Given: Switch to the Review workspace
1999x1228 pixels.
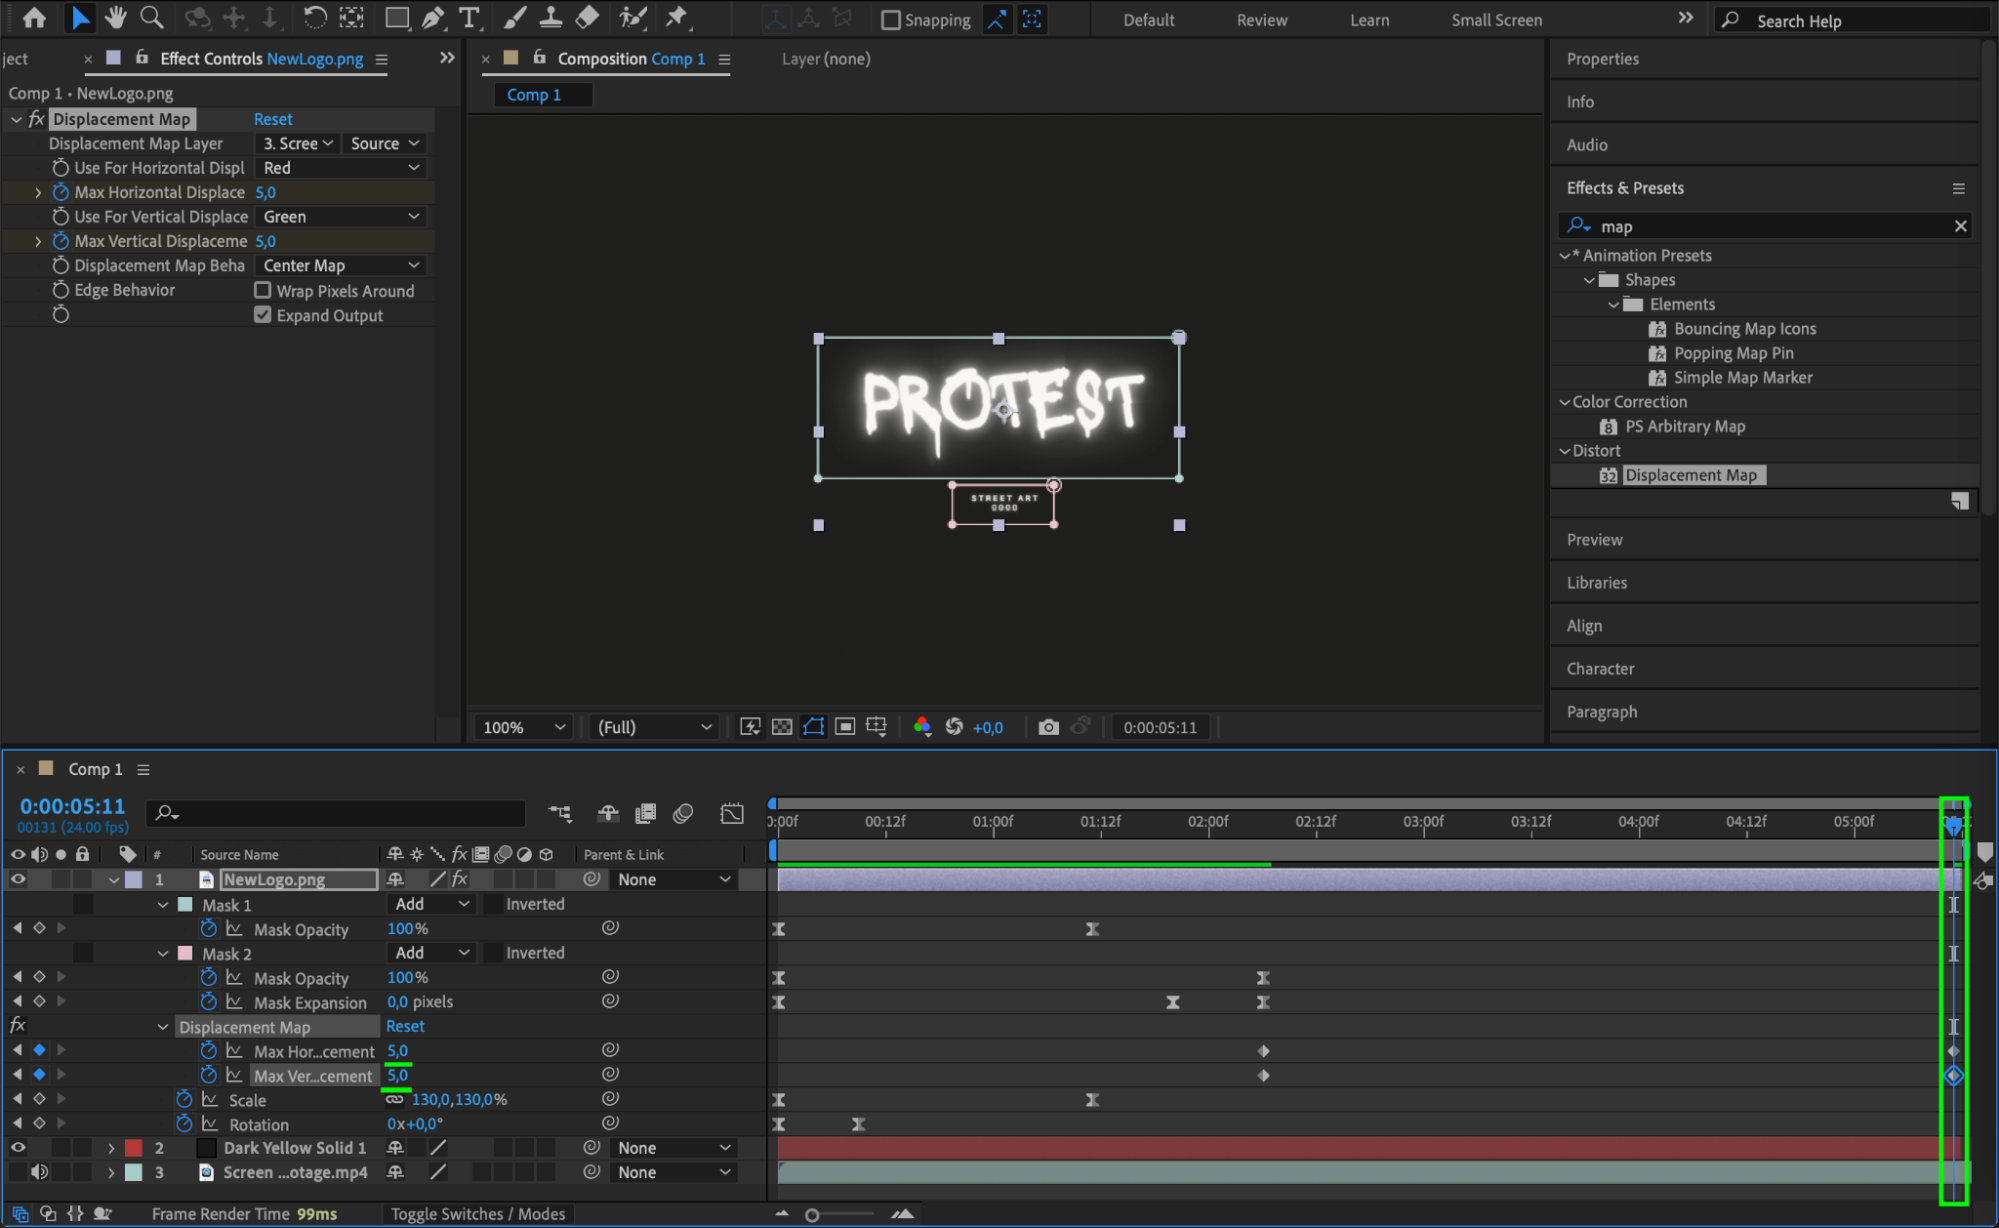Looking at the screenshot, I should click(1261, 20).
